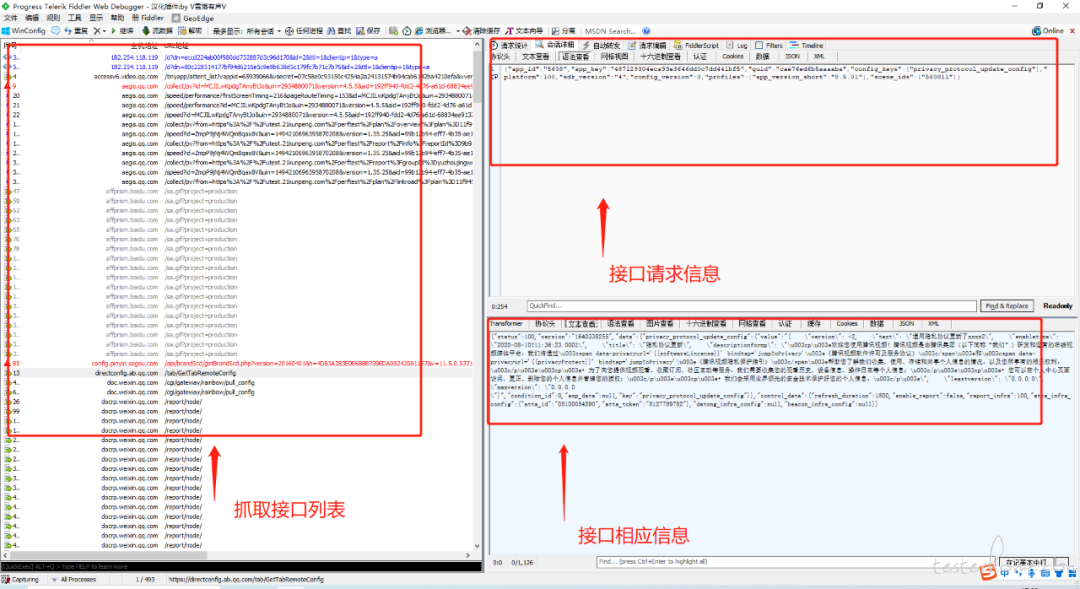Open the Fiddler menu item
This screenshot has height=589, width=1080.
point(147,18)
